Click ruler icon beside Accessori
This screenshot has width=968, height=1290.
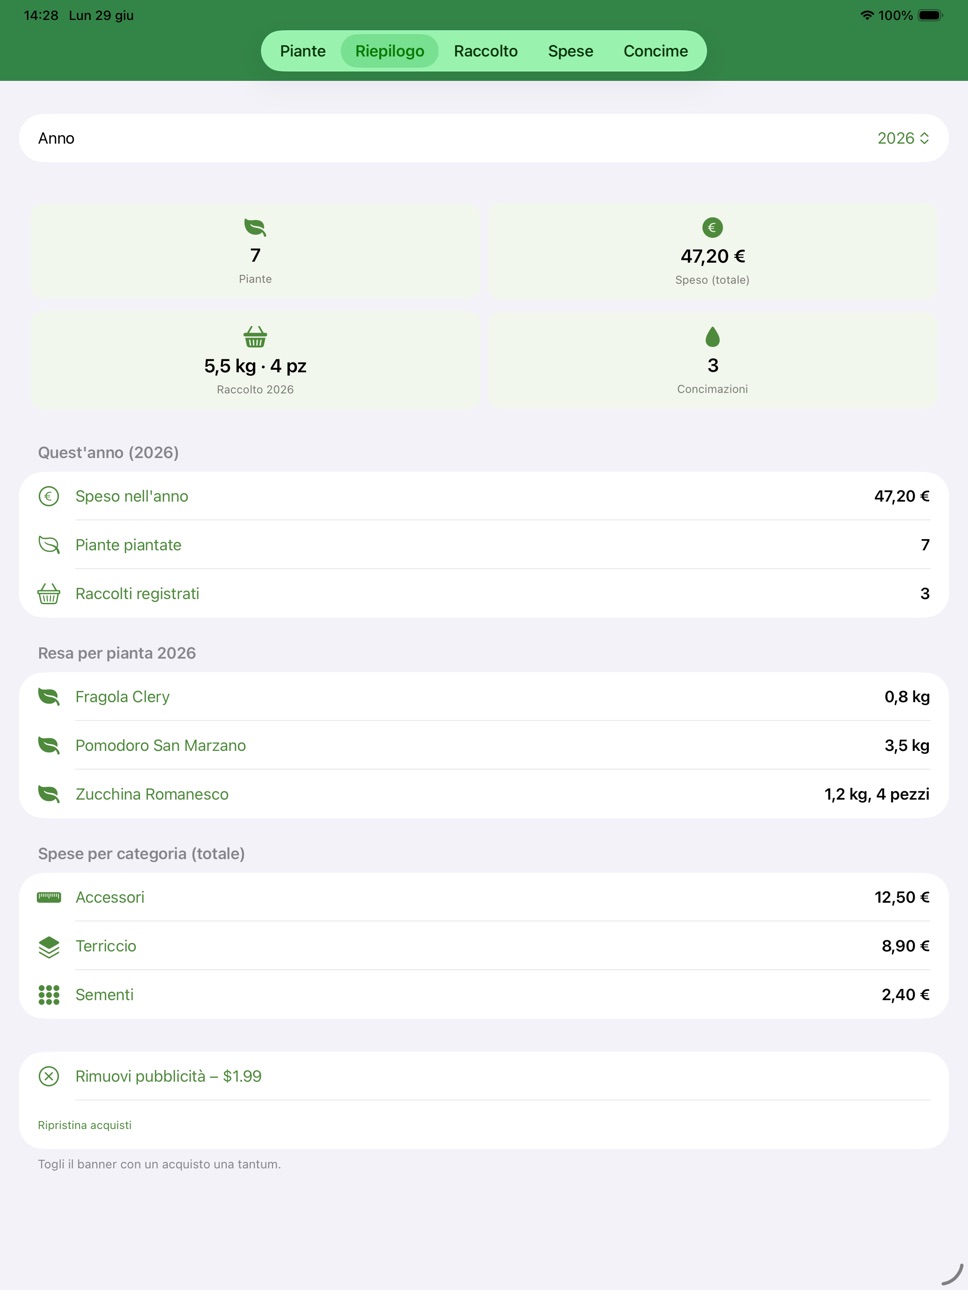[49, 897]
